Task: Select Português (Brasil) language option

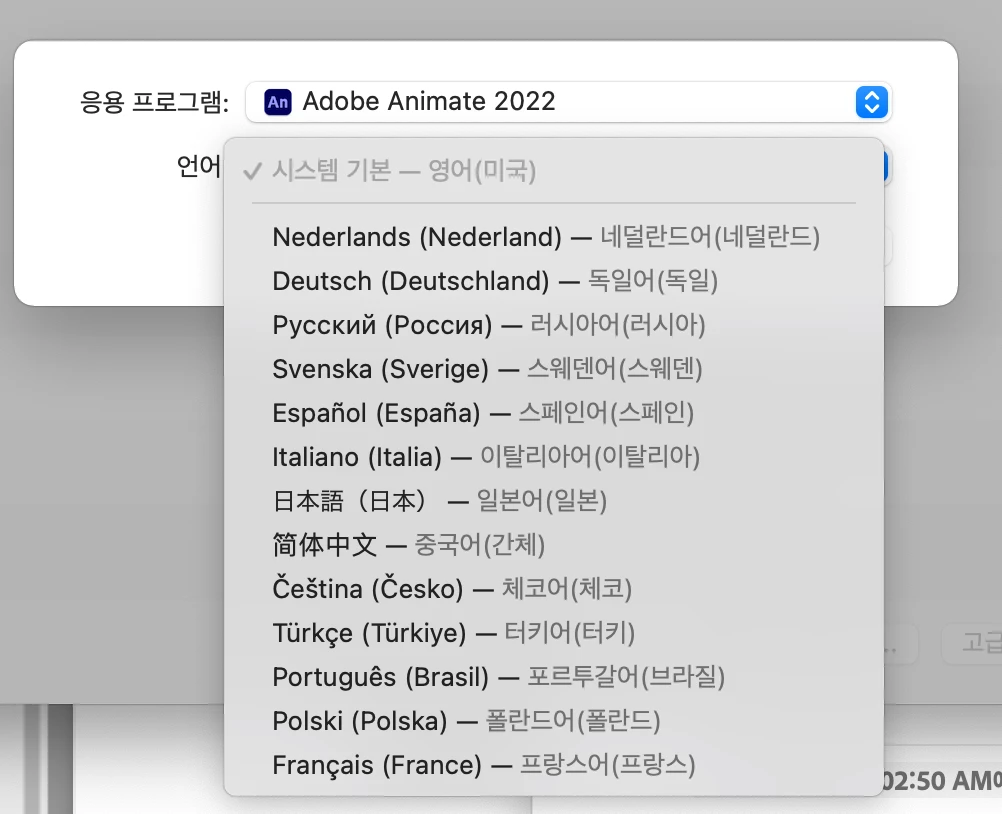Action: tap(553, 677)
